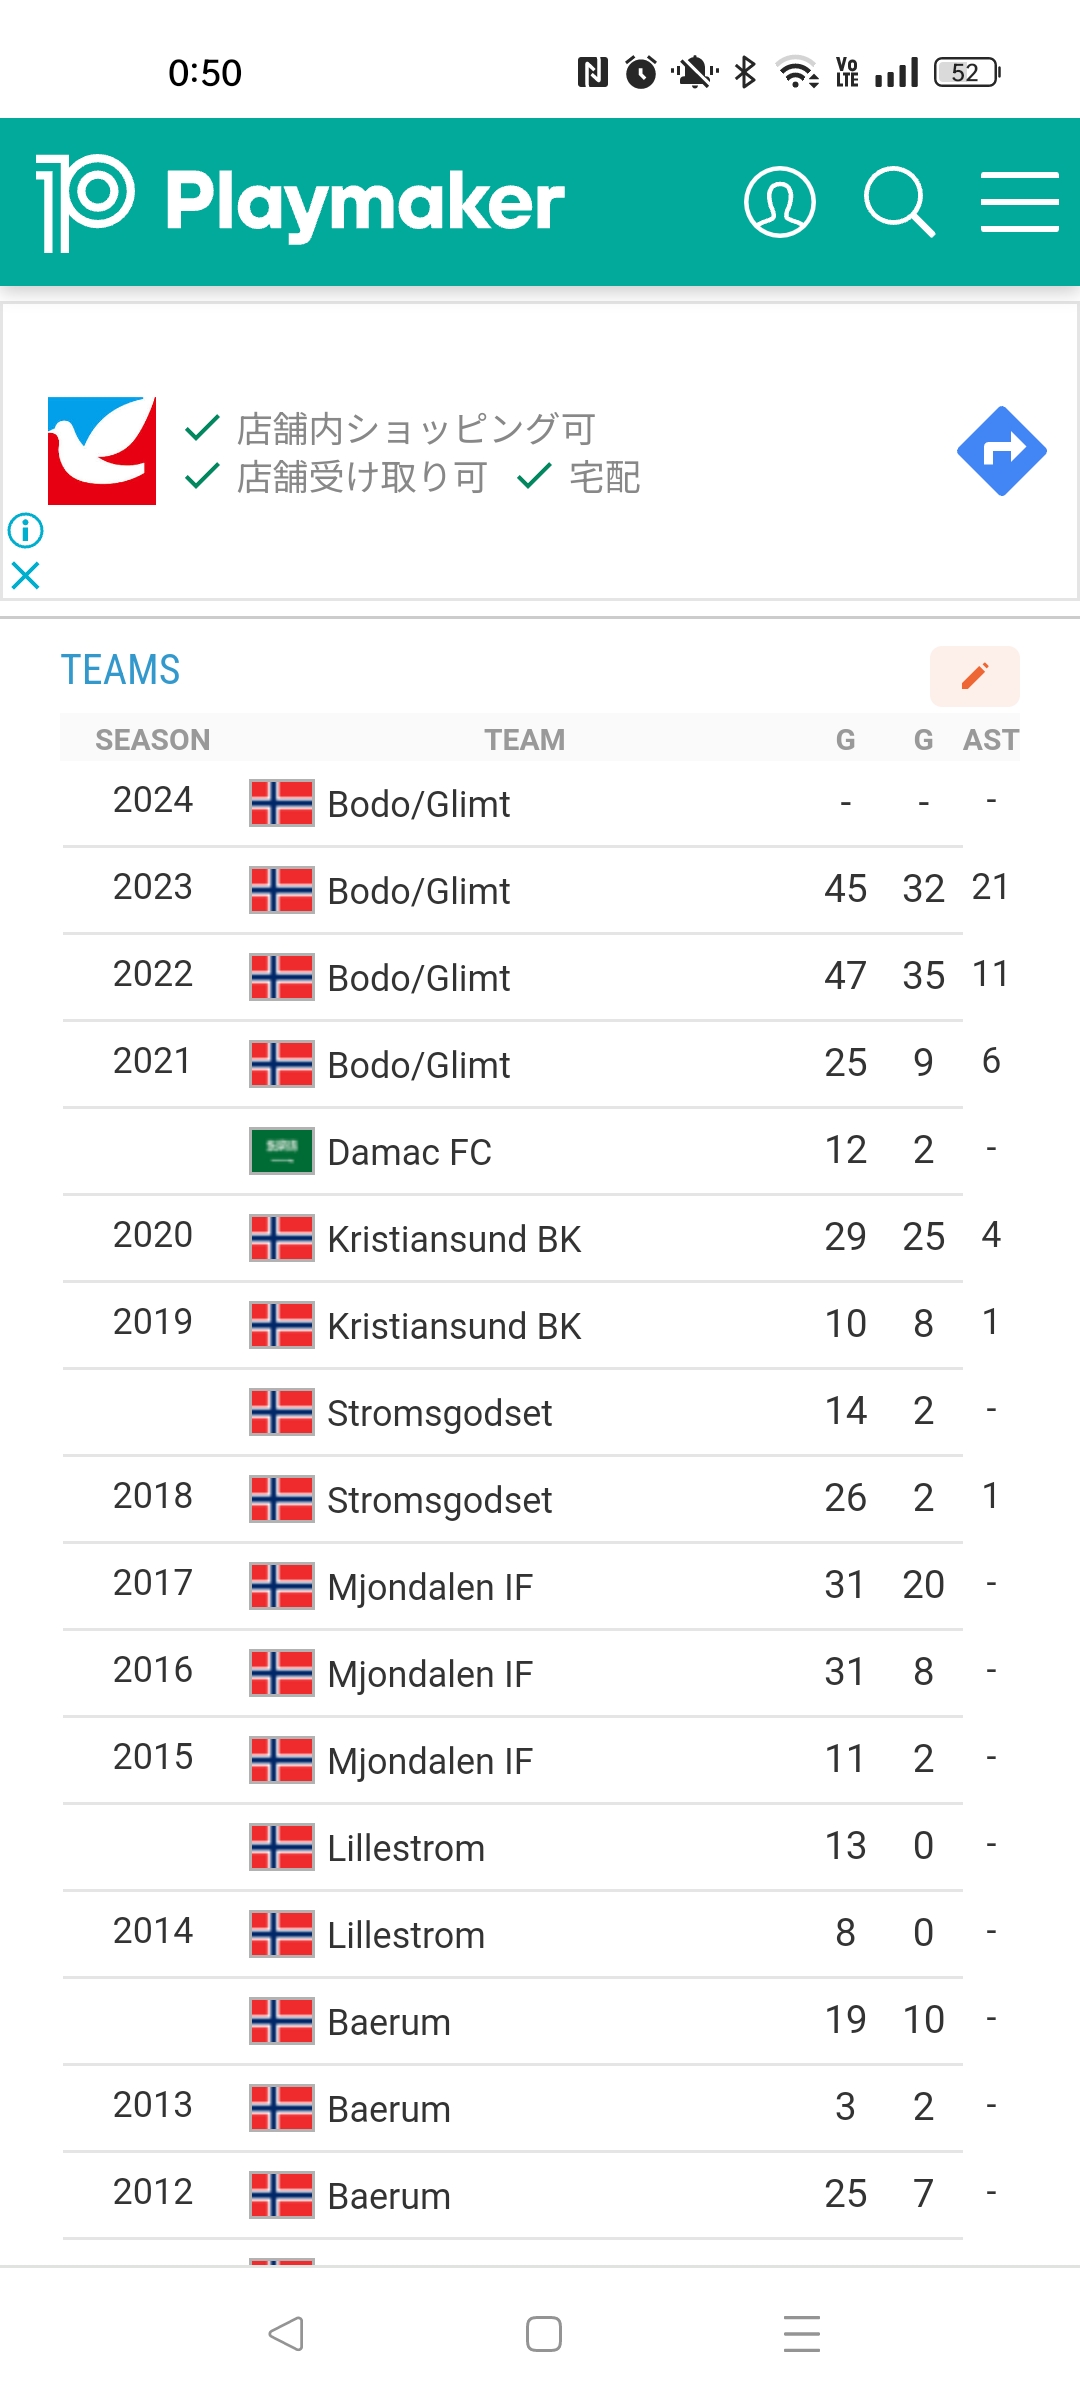
Task: Click the orange pencil edit button
Action: pos(974,676)
